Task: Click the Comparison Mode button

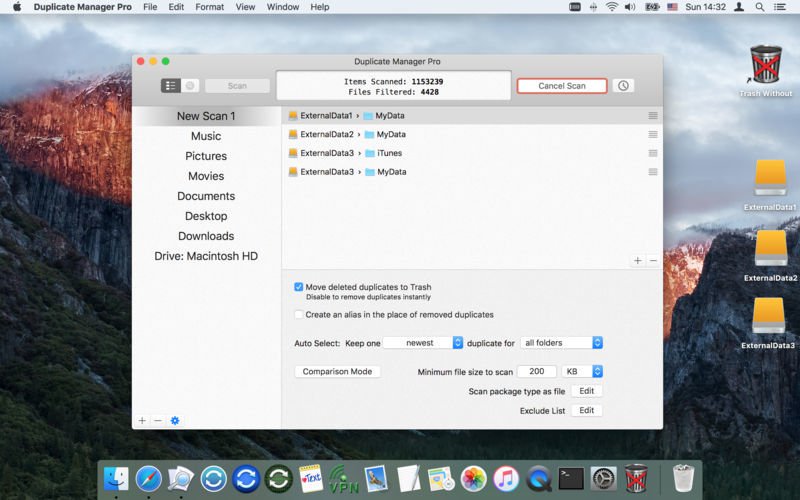Action: [x=337, y=371]
